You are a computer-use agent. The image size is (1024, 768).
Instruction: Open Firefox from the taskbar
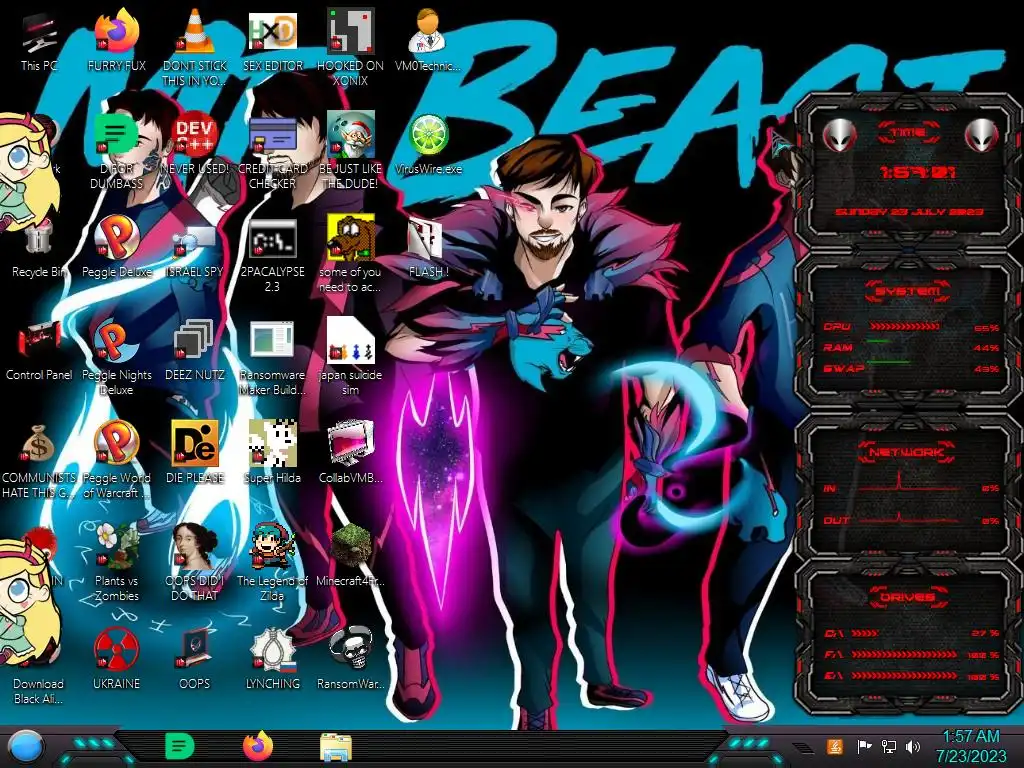click(258, 746)
